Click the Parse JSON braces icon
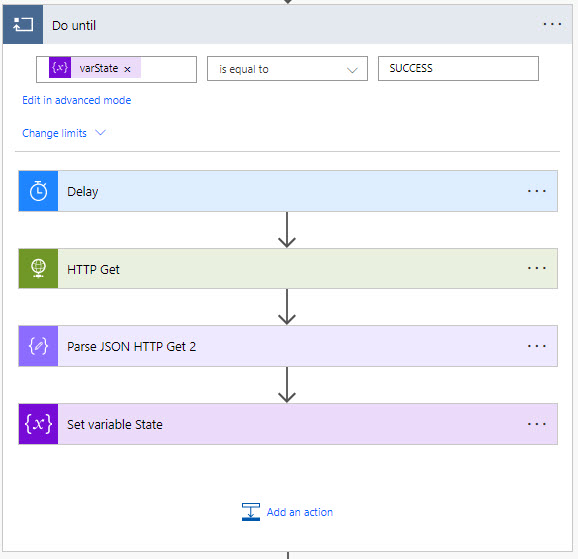The image size is (578, 559). click(x=38, y=346)
